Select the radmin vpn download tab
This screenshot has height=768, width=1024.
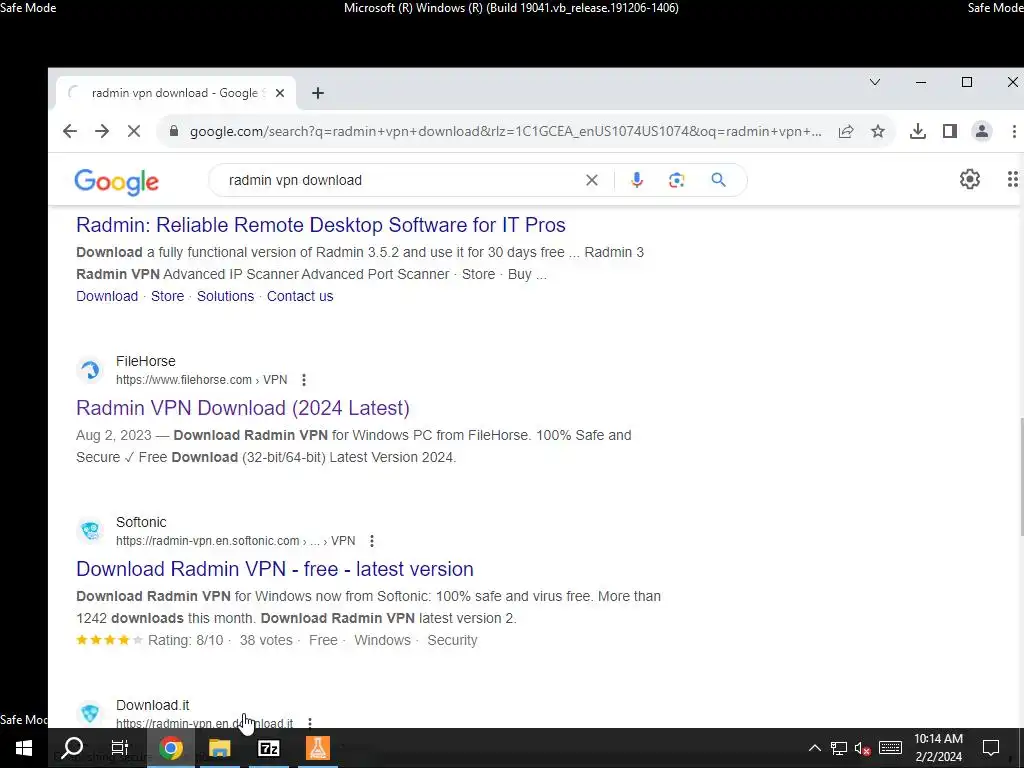(176, 93)
